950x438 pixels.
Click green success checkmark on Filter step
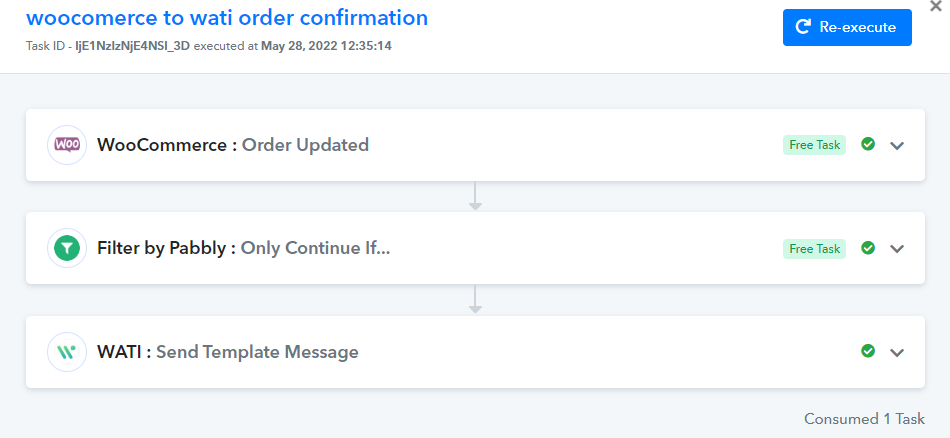[x=868, y=248]
